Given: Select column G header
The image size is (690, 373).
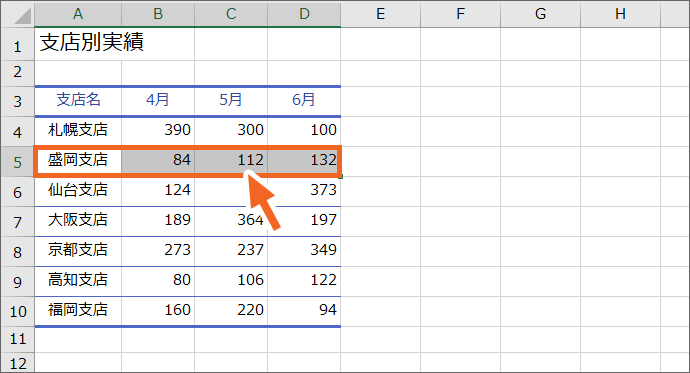Looking at the screenshot, I should (x=540, y=15).
